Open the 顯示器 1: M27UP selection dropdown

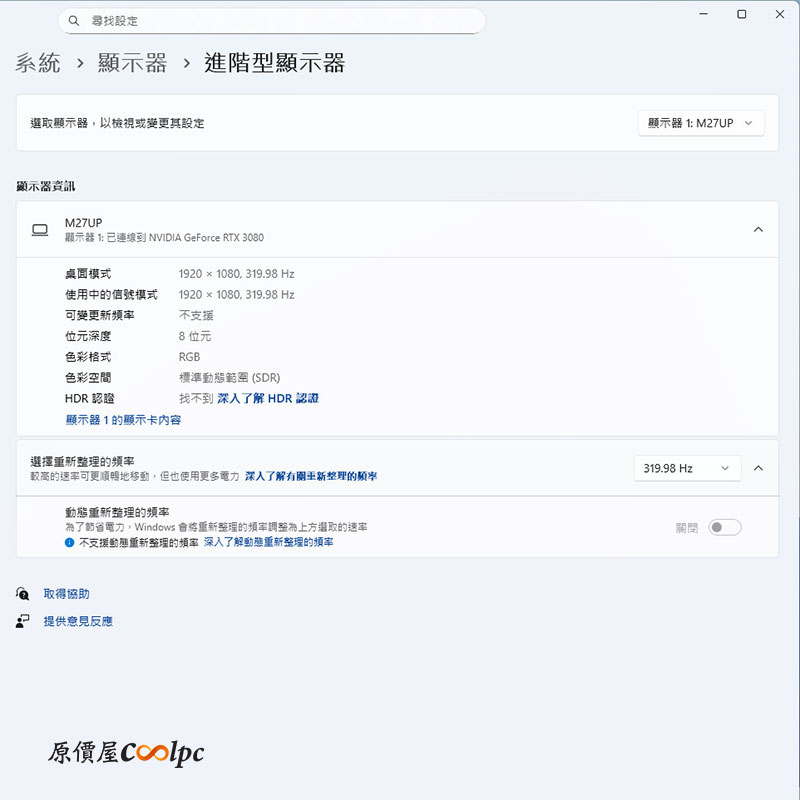point(701,123)
